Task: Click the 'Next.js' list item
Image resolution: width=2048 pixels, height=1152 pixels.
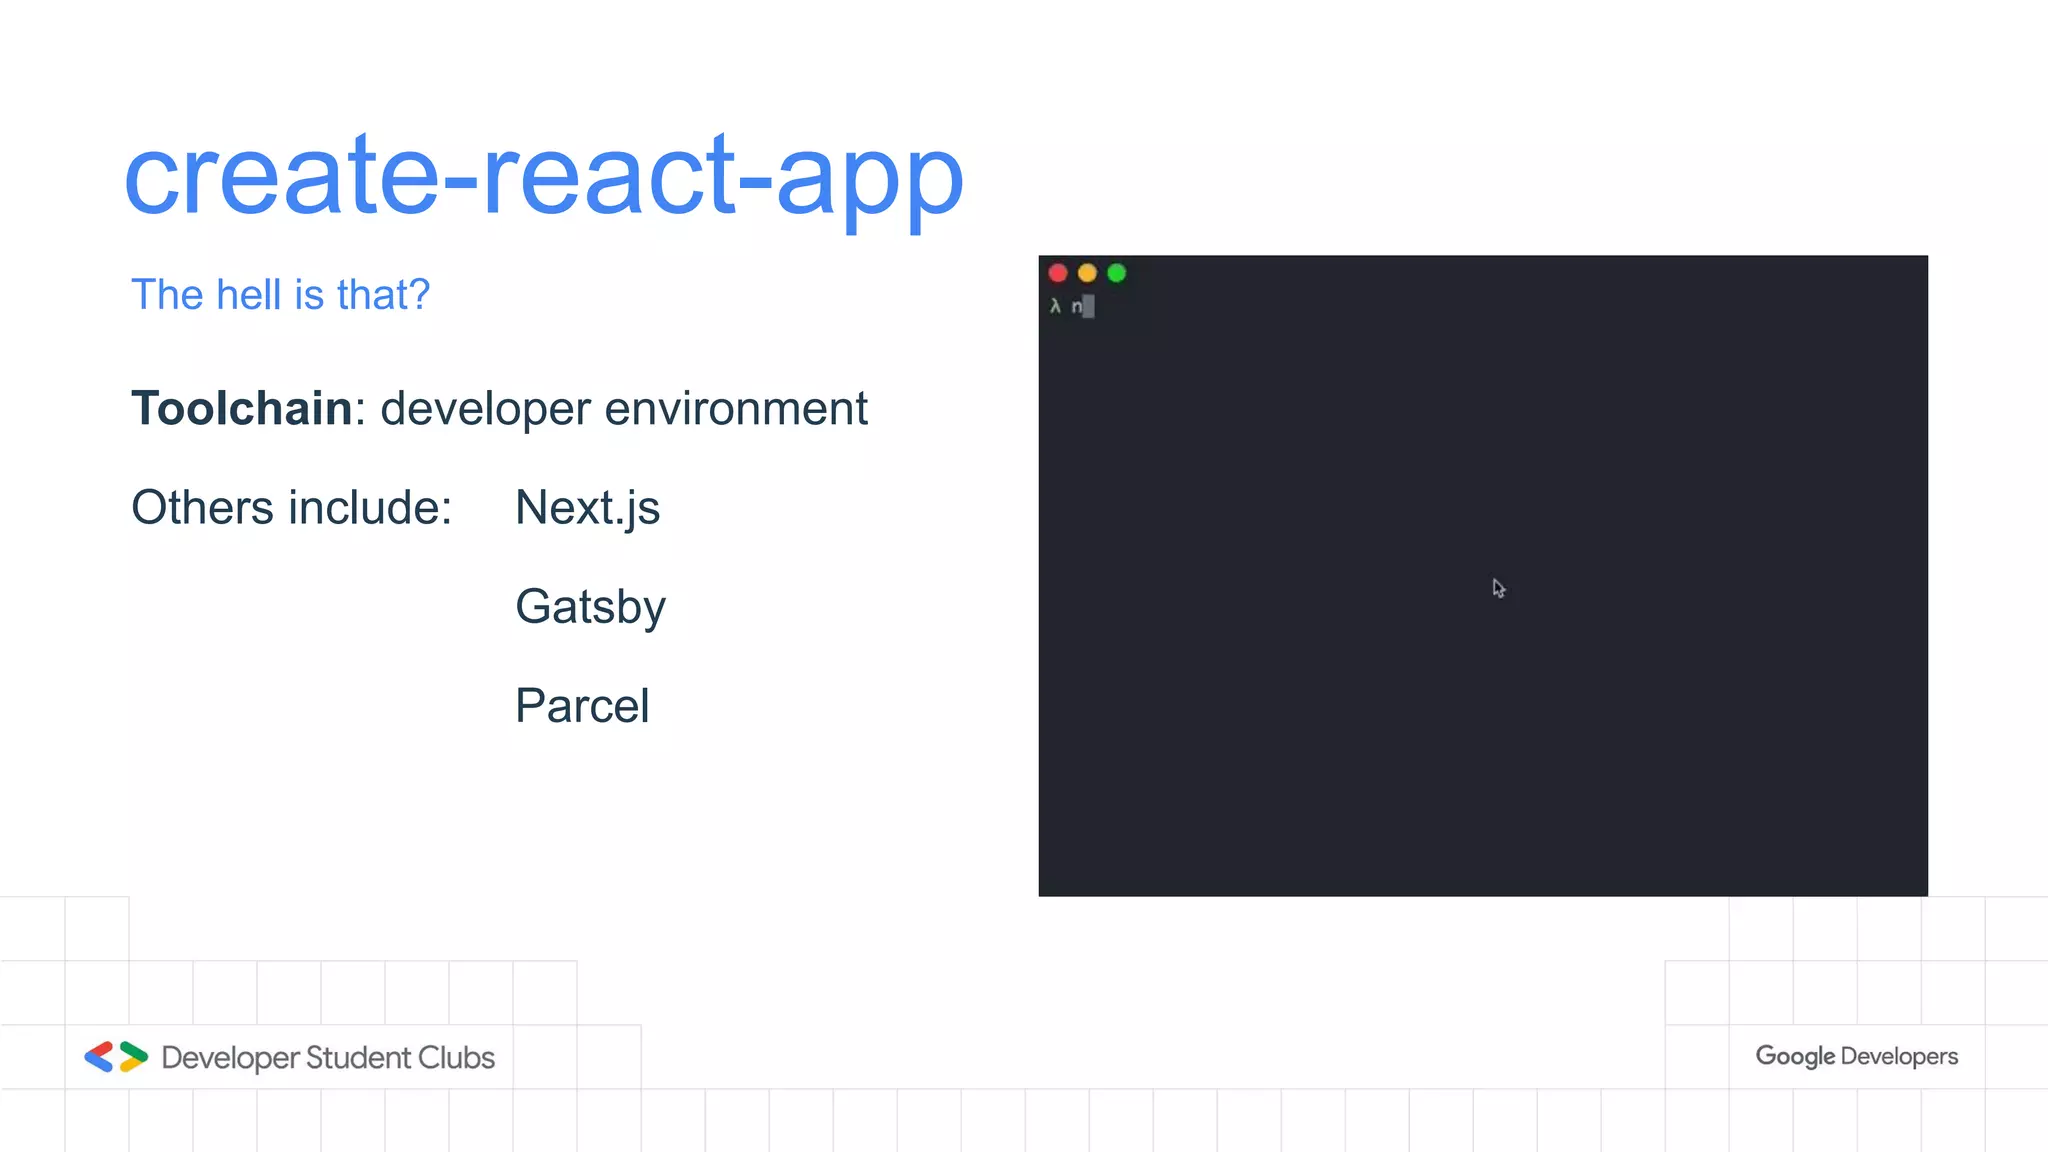Action: tap(588, 508)
